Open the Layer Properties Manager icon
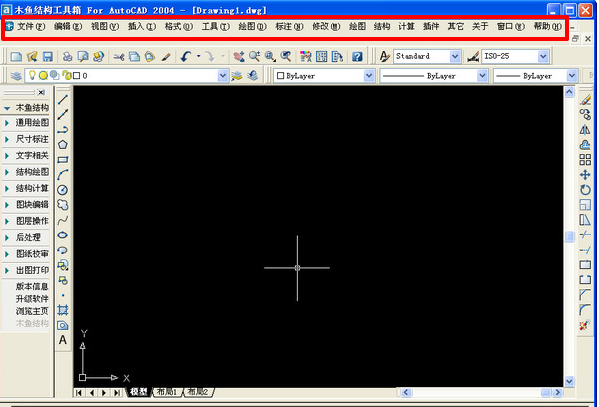This screenshot has height=407, width=599. point(16,76)
